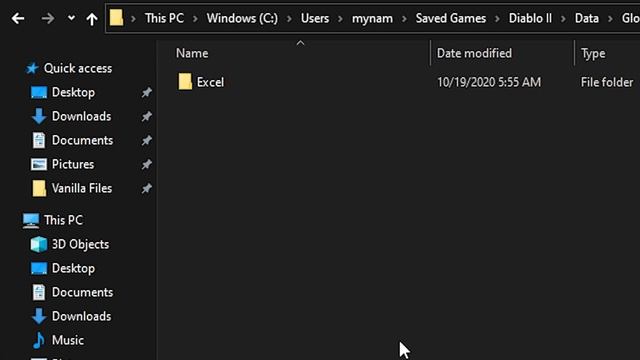Expand the chevron after Users in path
Screen dimensions: 640x360
[340, 18]
